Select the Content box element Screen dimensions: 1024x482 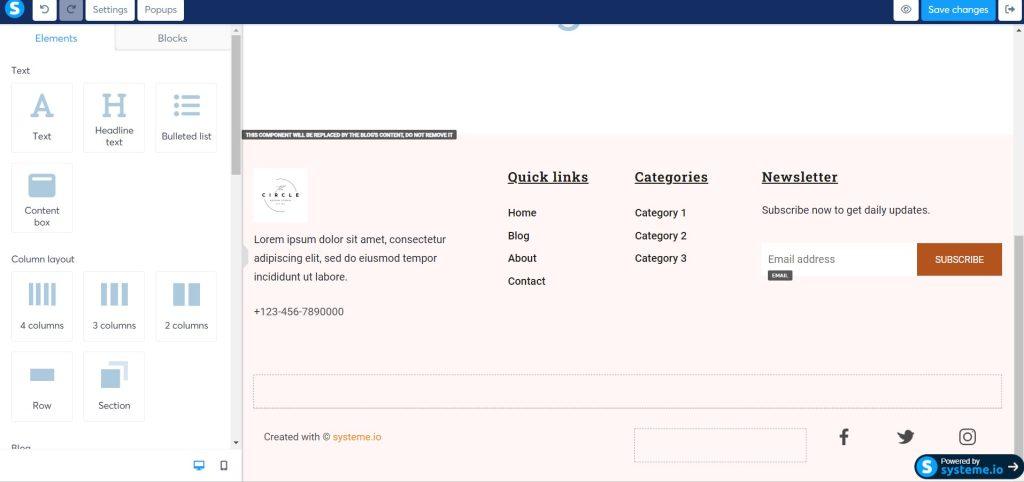(x=42, y=198)
